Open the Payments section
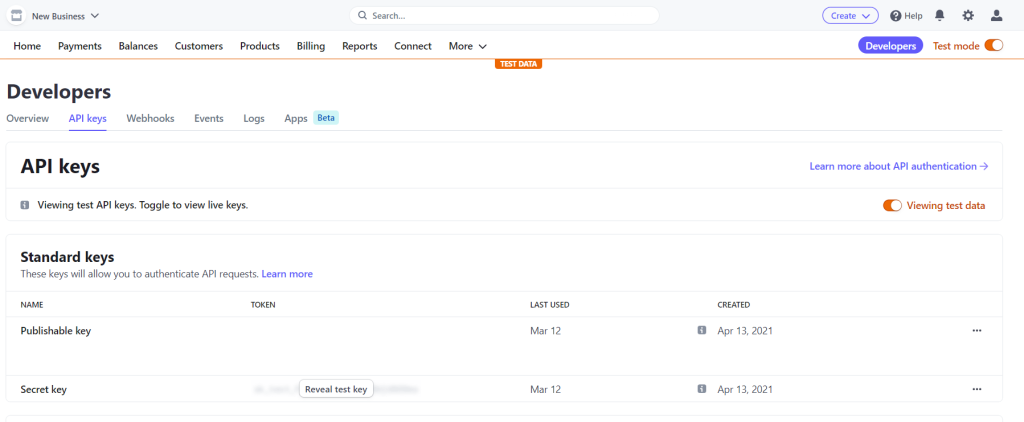The image size is (1024, 422). (x=80, y=46)
